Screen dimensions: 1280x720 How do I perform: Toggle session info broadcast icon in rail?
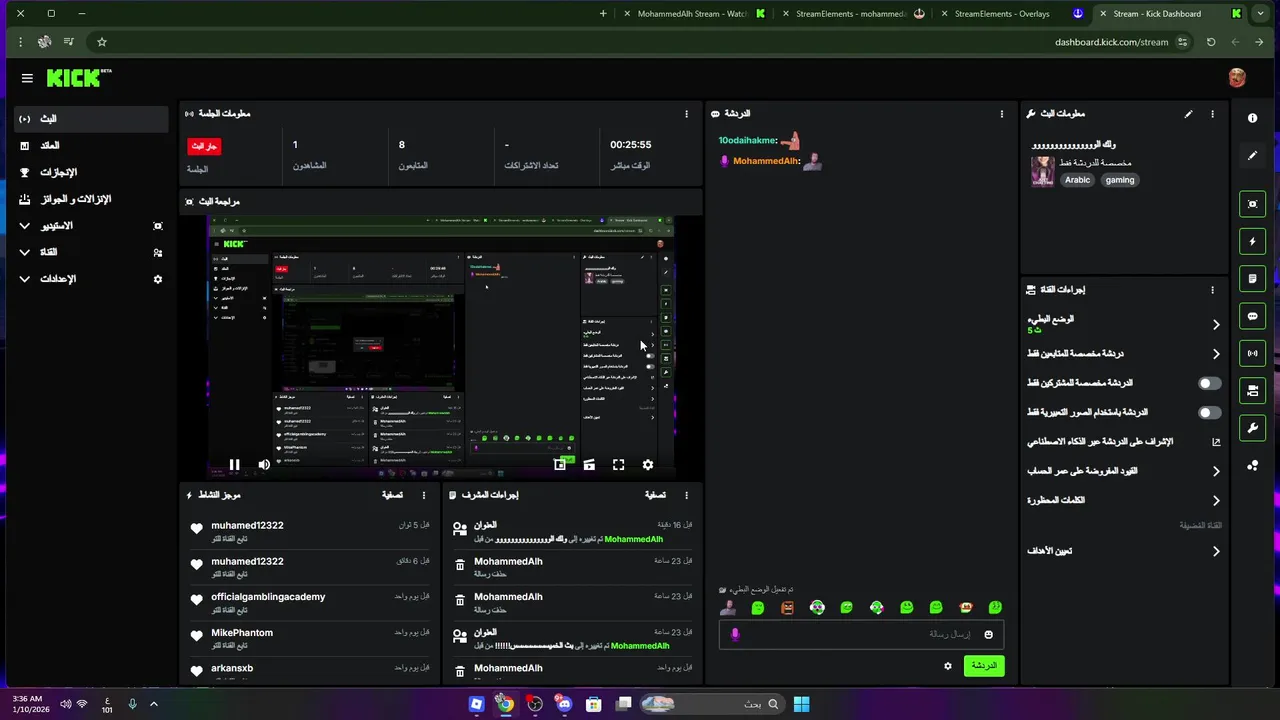point(1252,353)
